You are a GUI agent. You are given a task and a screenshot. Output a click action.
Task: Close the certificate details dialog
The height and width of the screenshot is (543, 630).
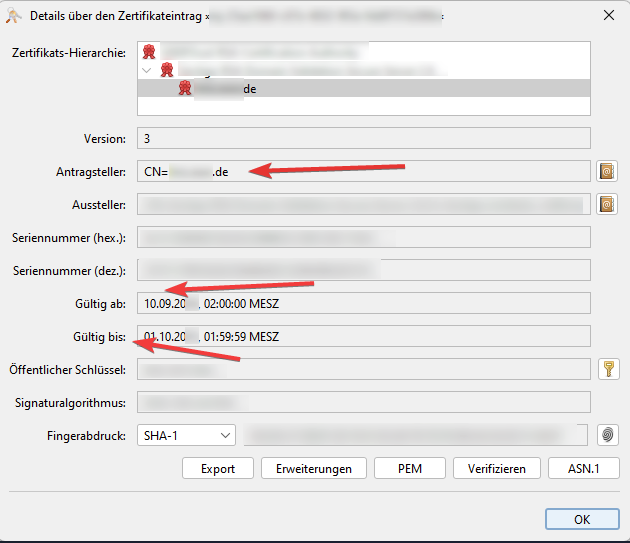(x=608, y=15)
